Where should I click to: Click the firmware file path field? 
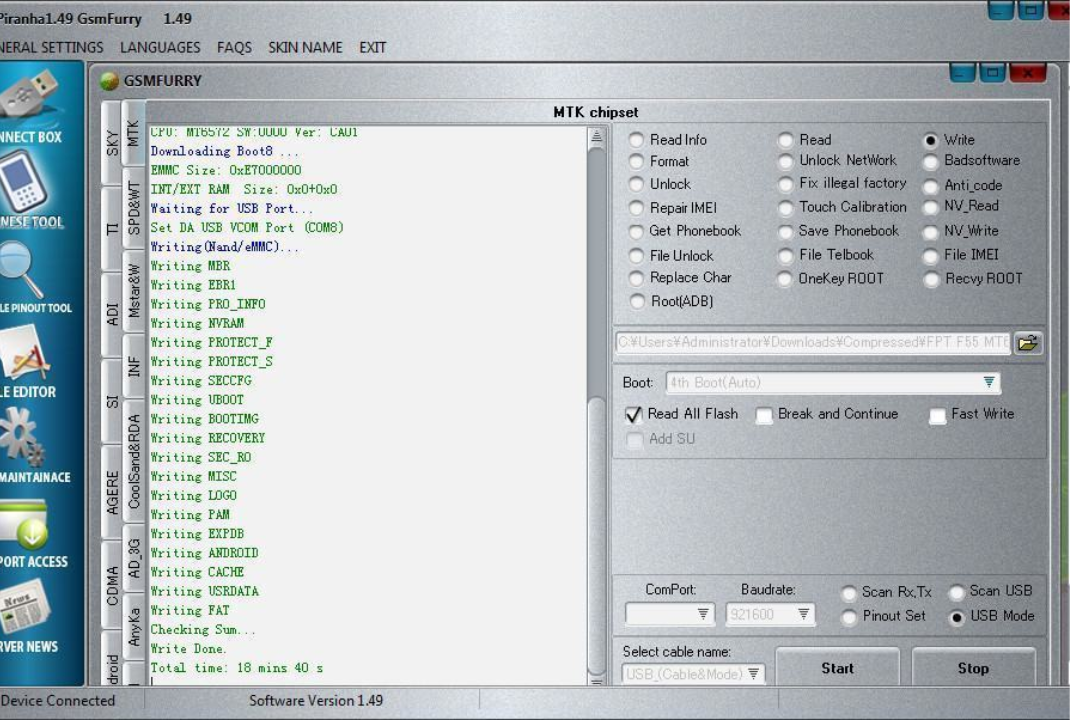point(813,342)
